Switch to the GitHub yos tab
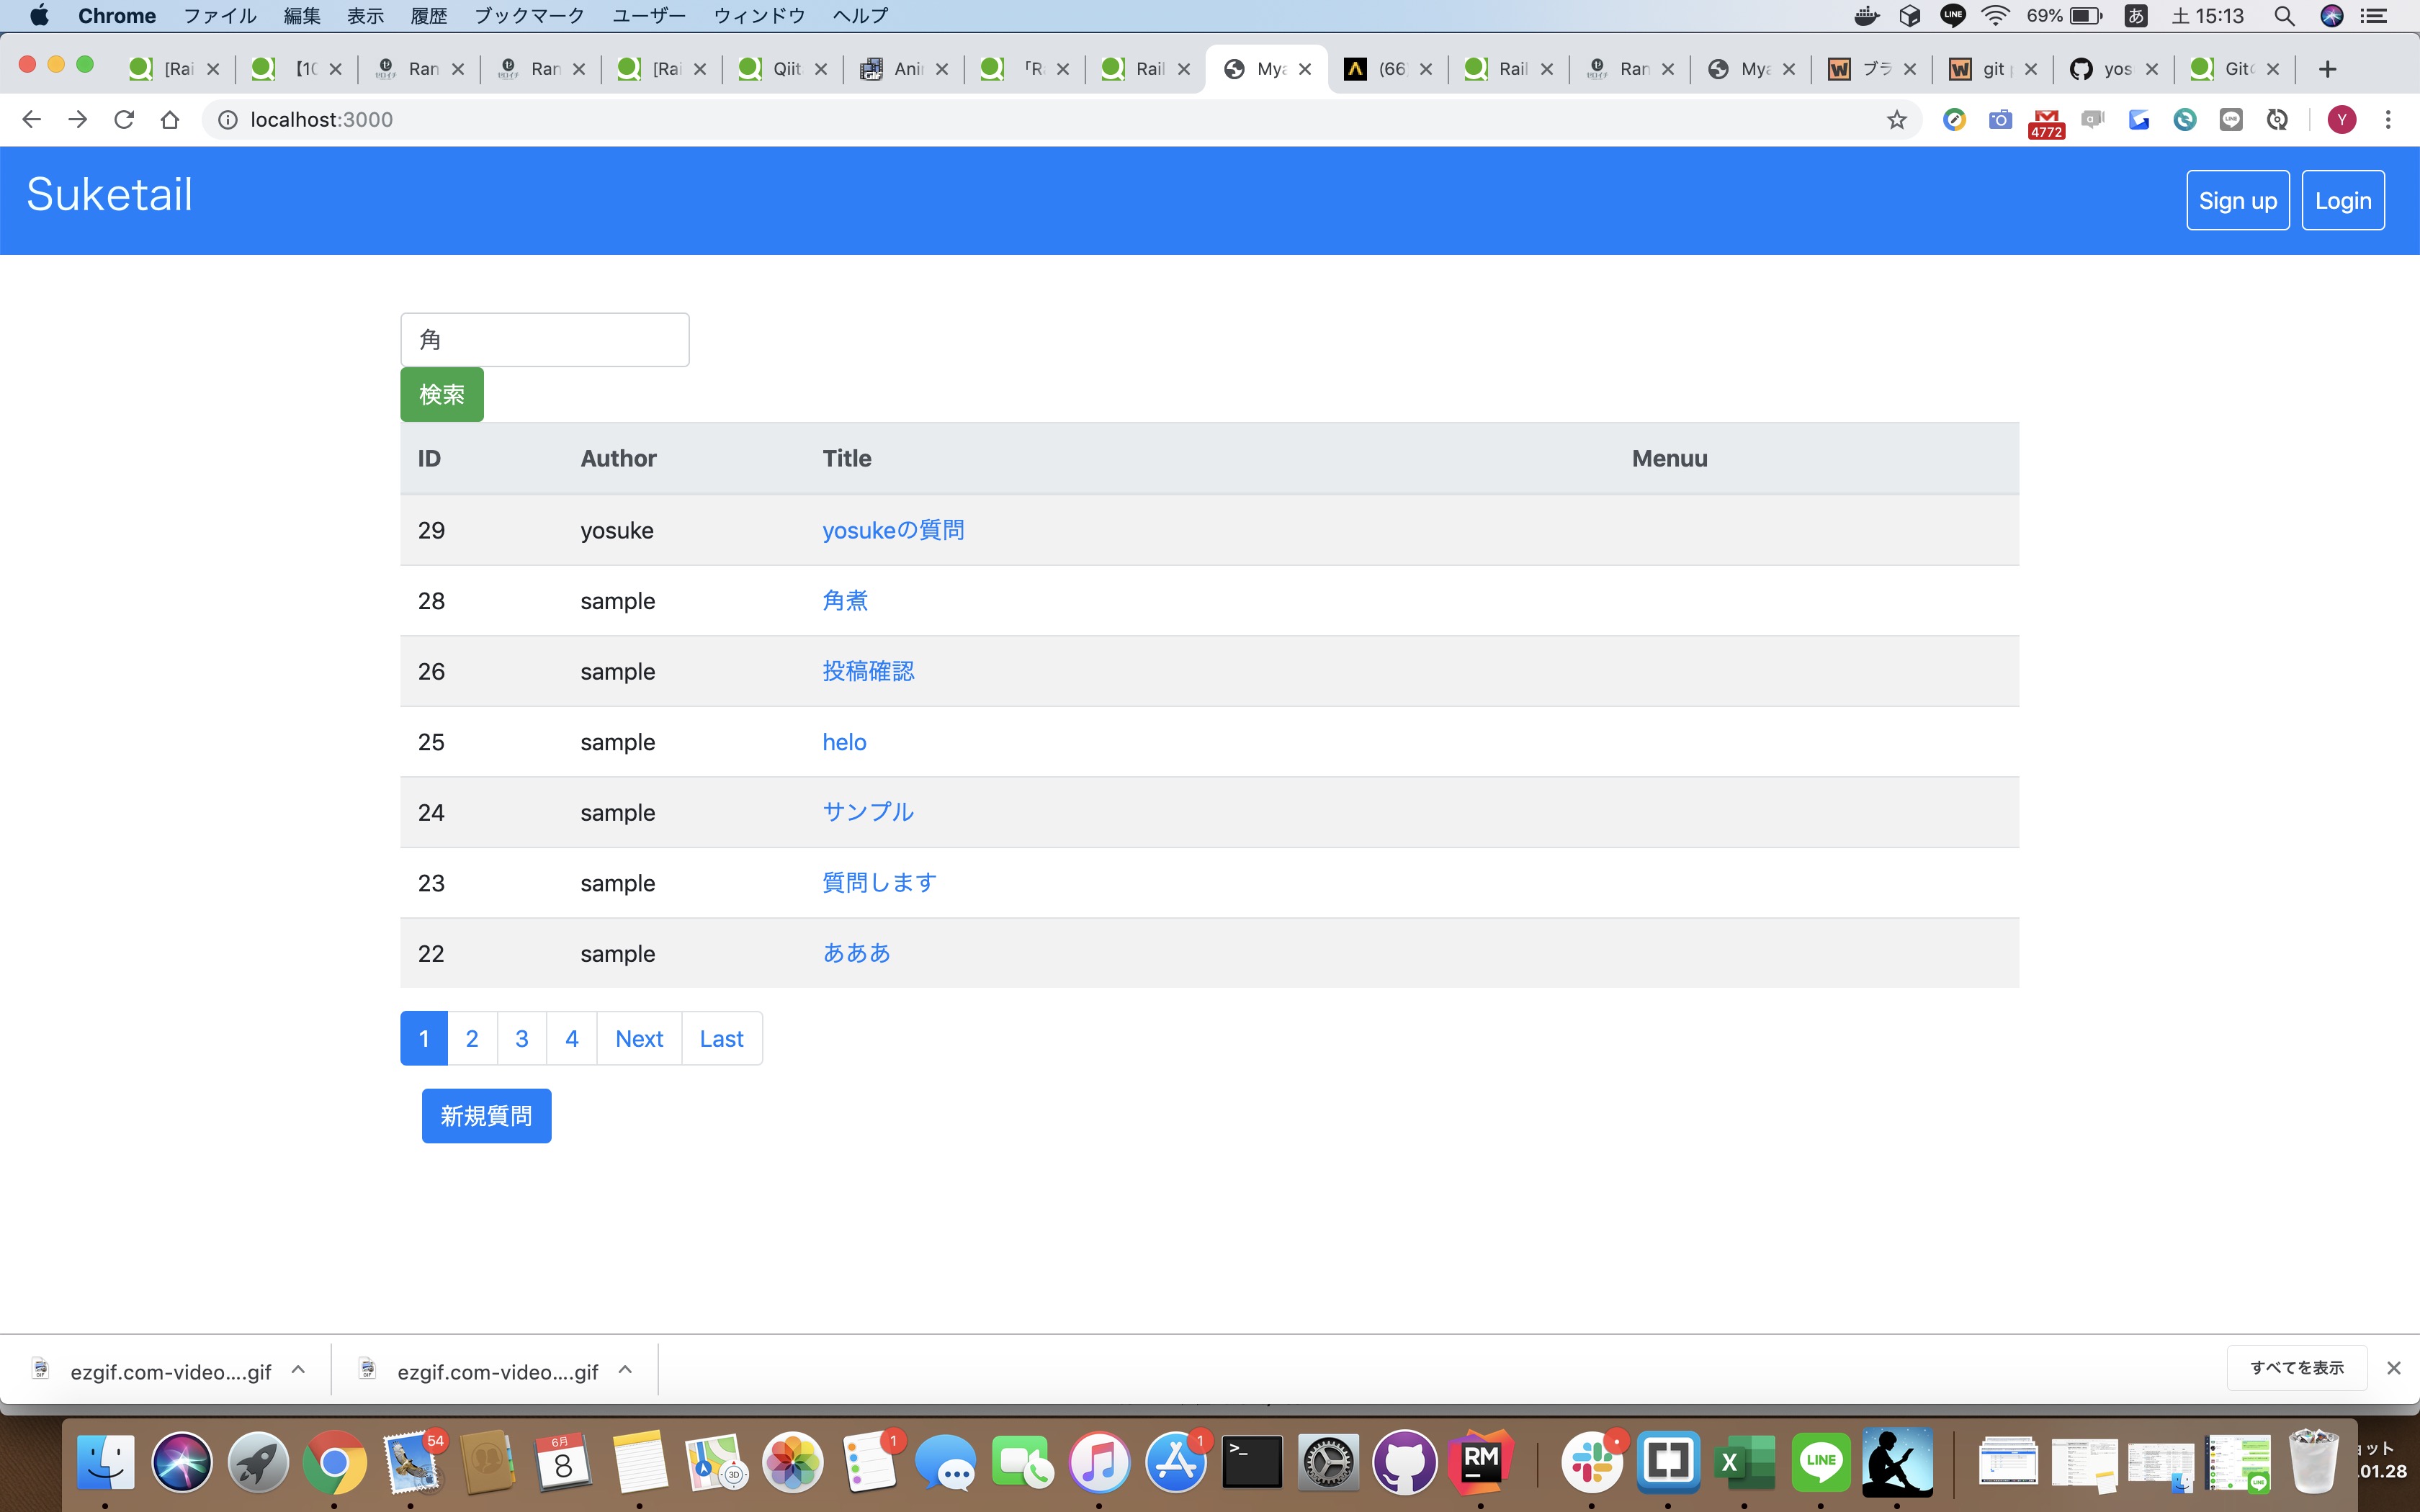2420x1512 pixels. pyautogui.click(x=2113, y=69)
